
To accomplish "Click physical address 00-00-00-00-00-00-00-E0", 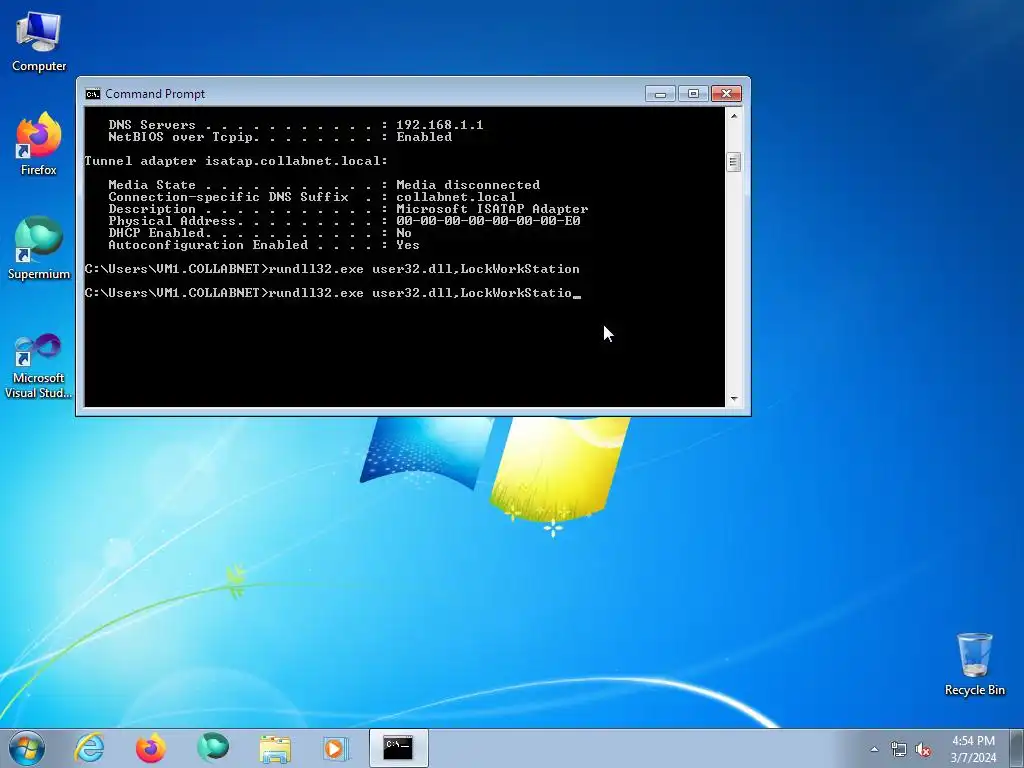I will tap(488, 221).
